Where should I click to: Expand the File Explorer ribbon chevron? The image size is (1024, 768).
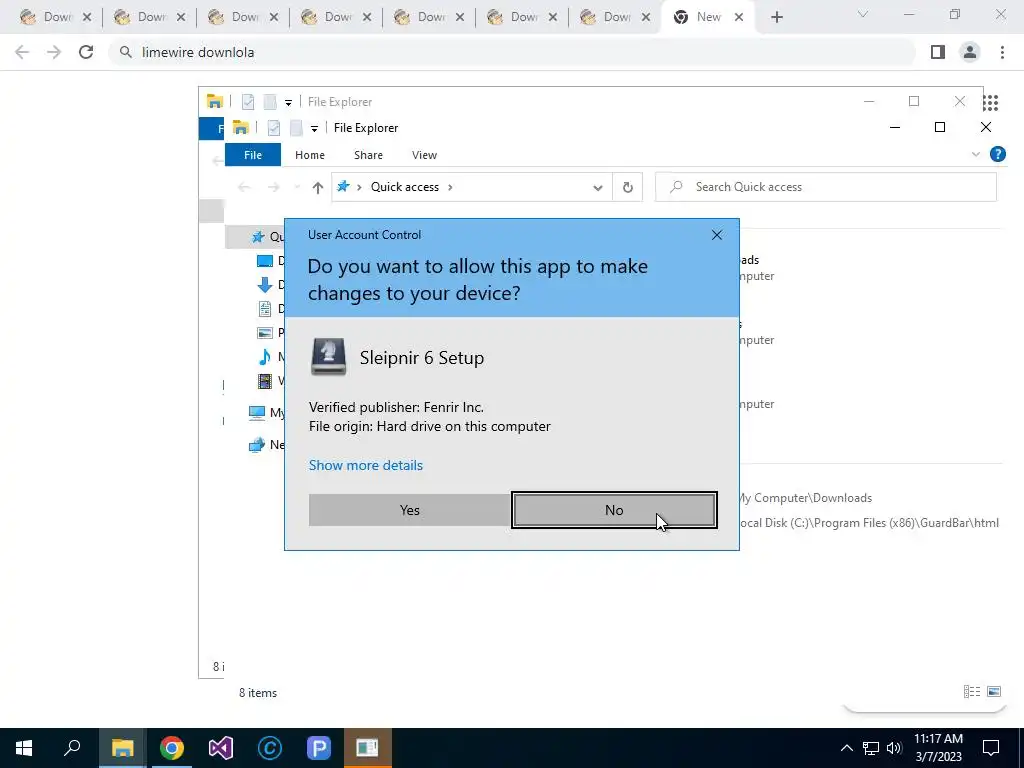click(x=976, y=155)
